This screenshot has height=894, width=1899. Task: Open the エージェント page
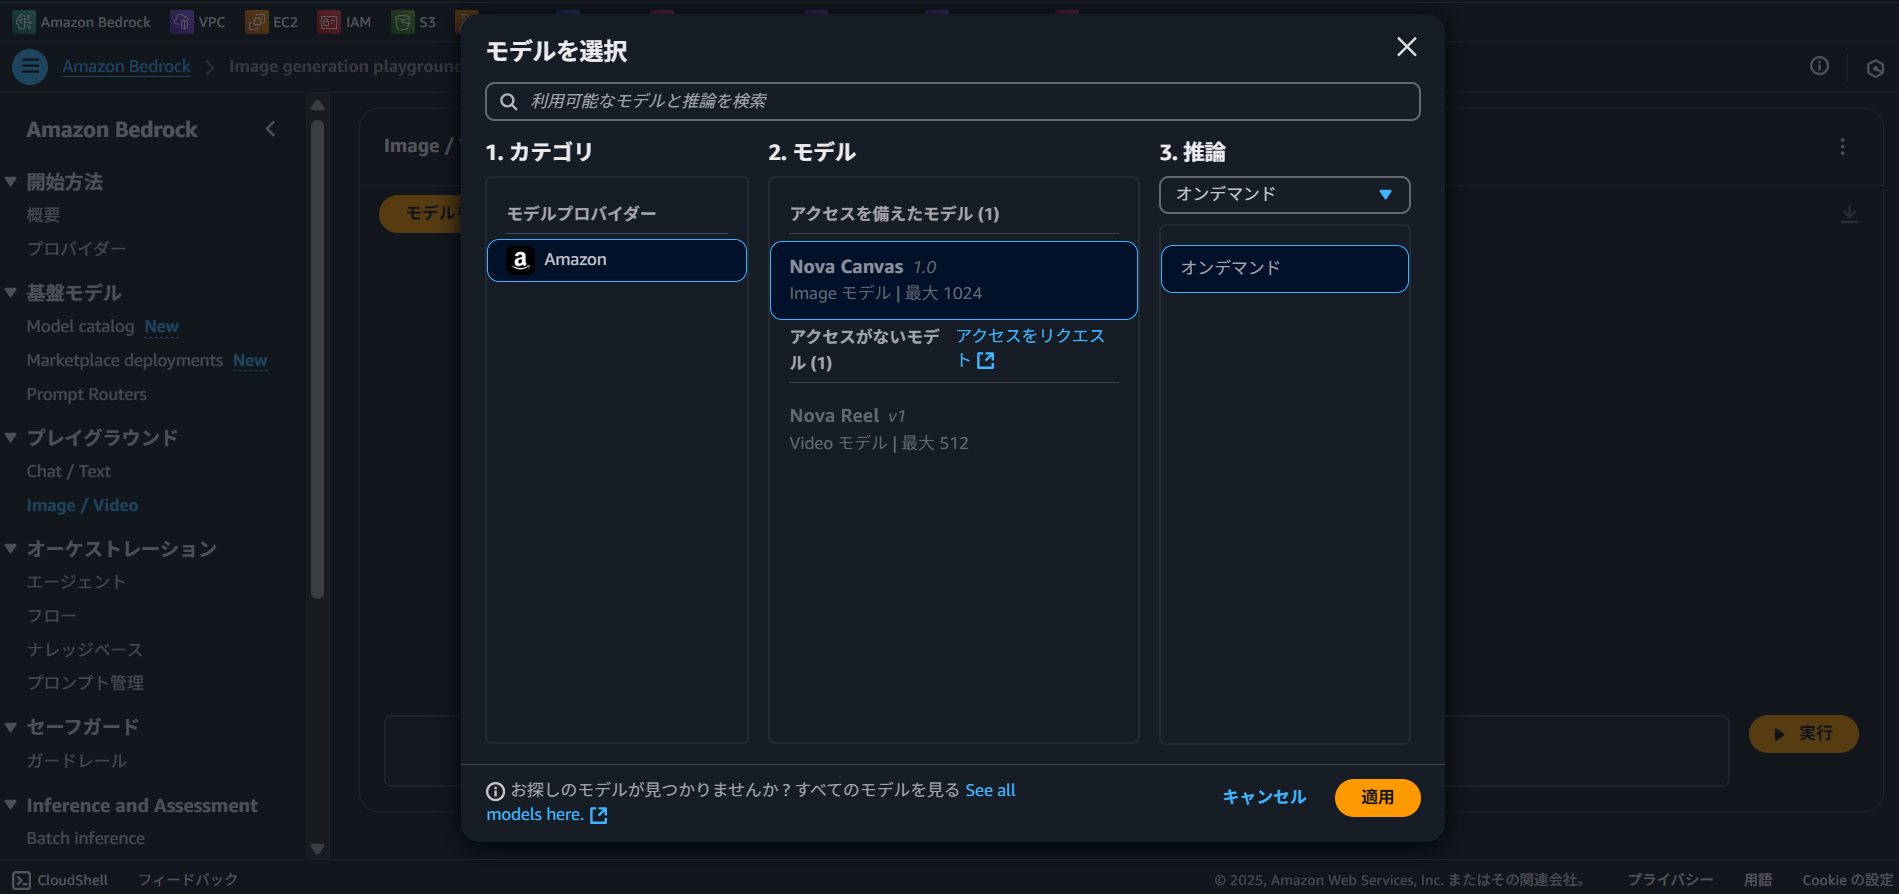point(76,582)
